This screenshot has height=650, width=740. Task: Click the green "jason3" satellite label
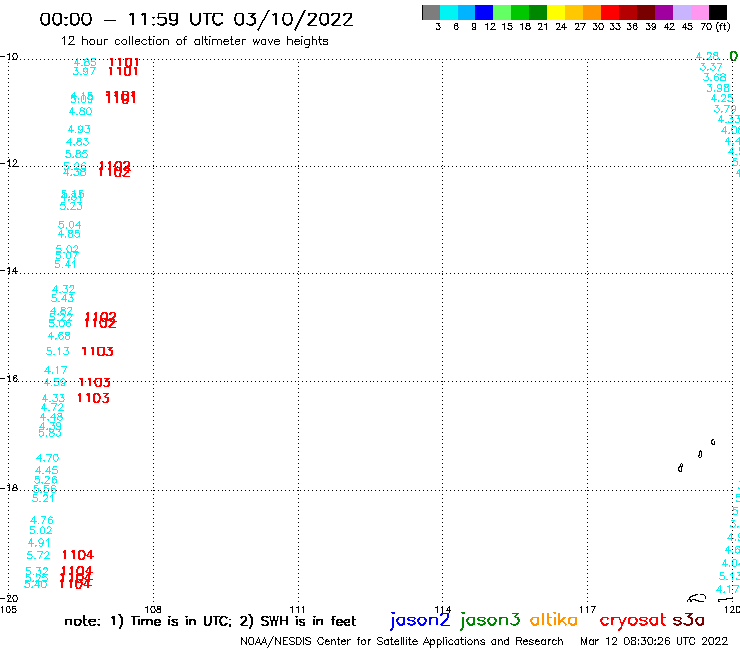[x=490, y=620]
